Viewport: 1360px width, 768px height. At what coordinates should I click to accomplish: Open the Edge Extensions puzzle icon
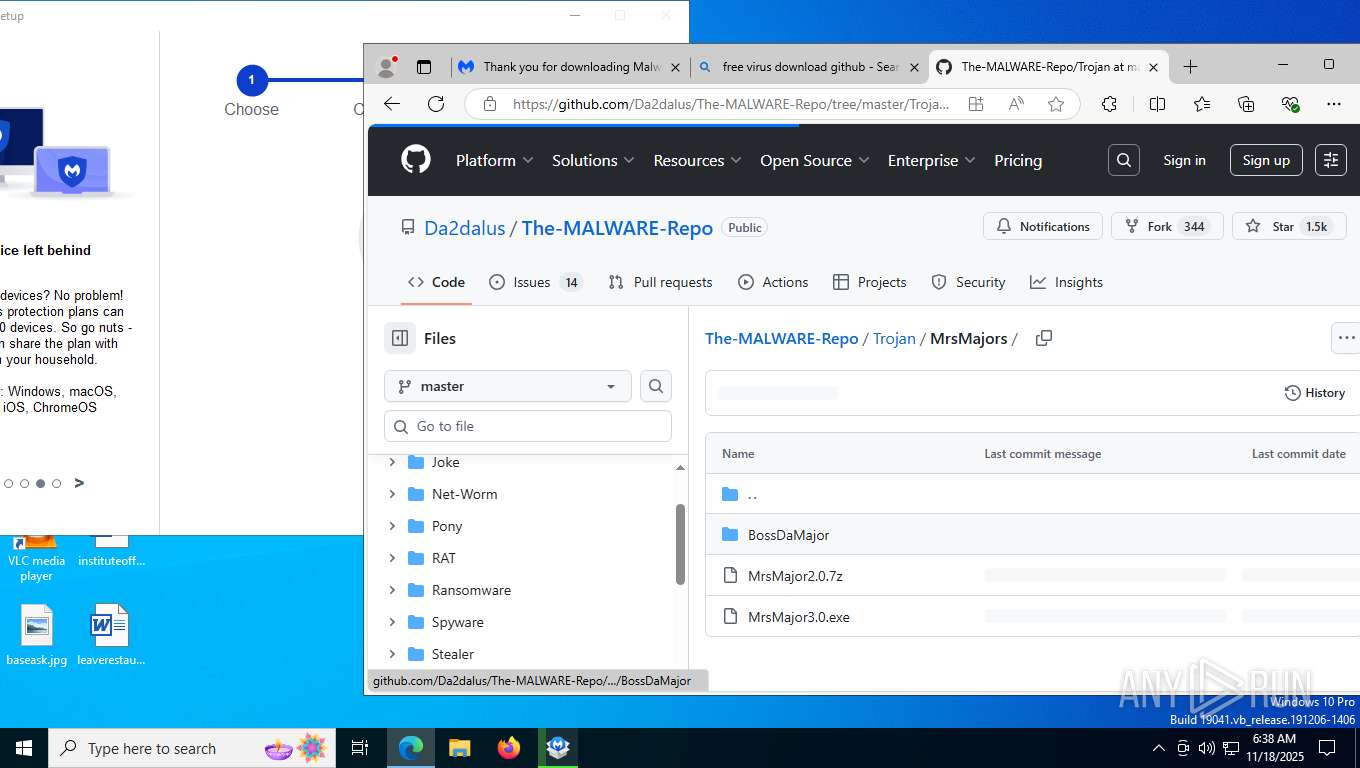1109,104
